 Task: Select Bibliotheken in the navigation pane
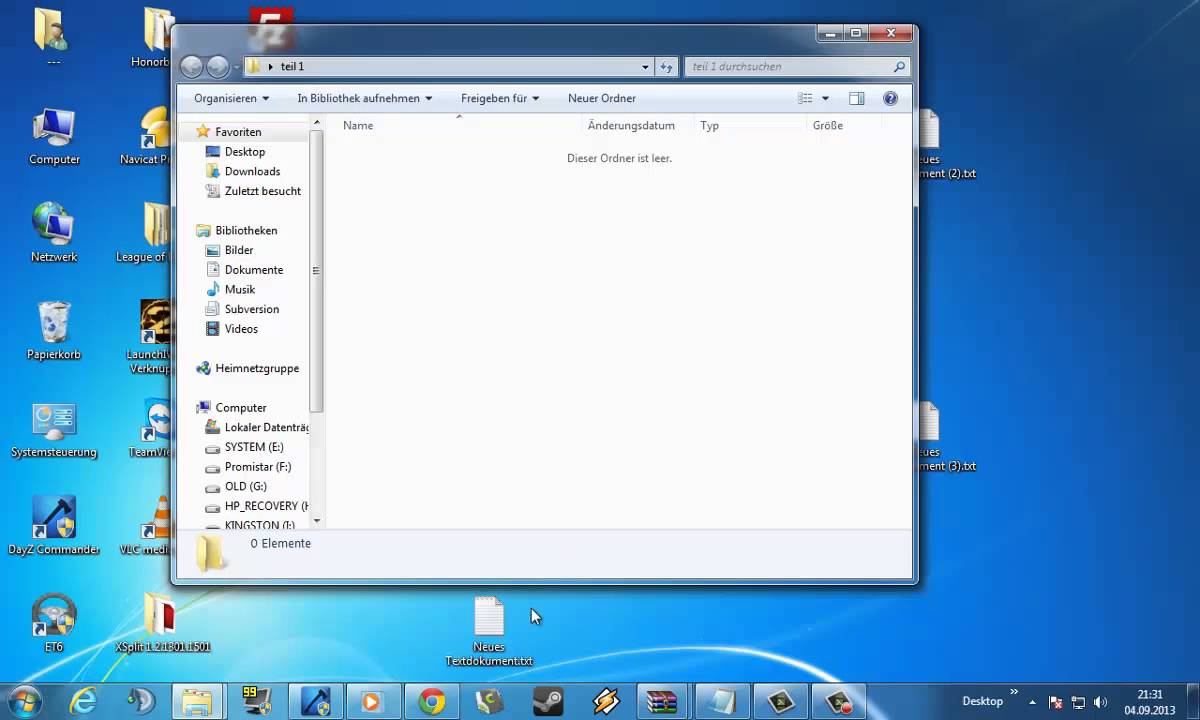[x=246, y=230]
